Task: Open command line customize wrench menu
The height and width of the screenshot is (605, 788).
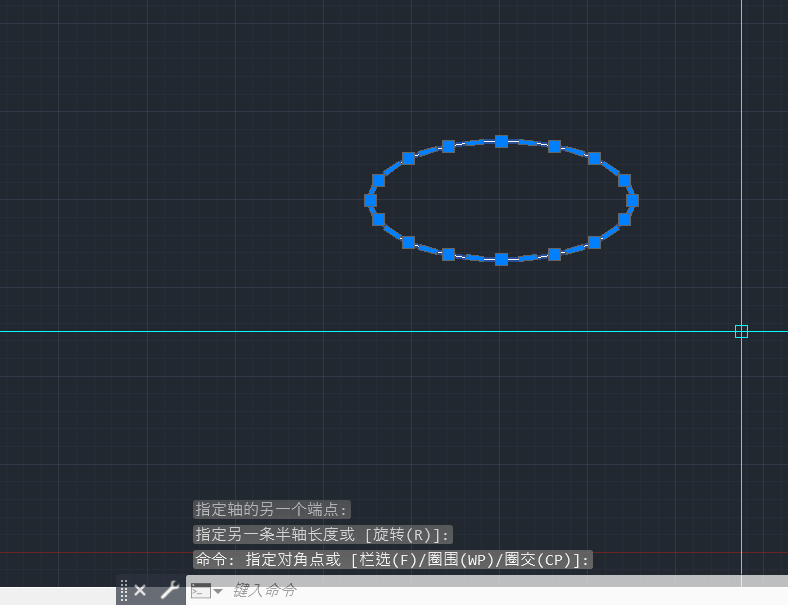Action: (169, 590)
